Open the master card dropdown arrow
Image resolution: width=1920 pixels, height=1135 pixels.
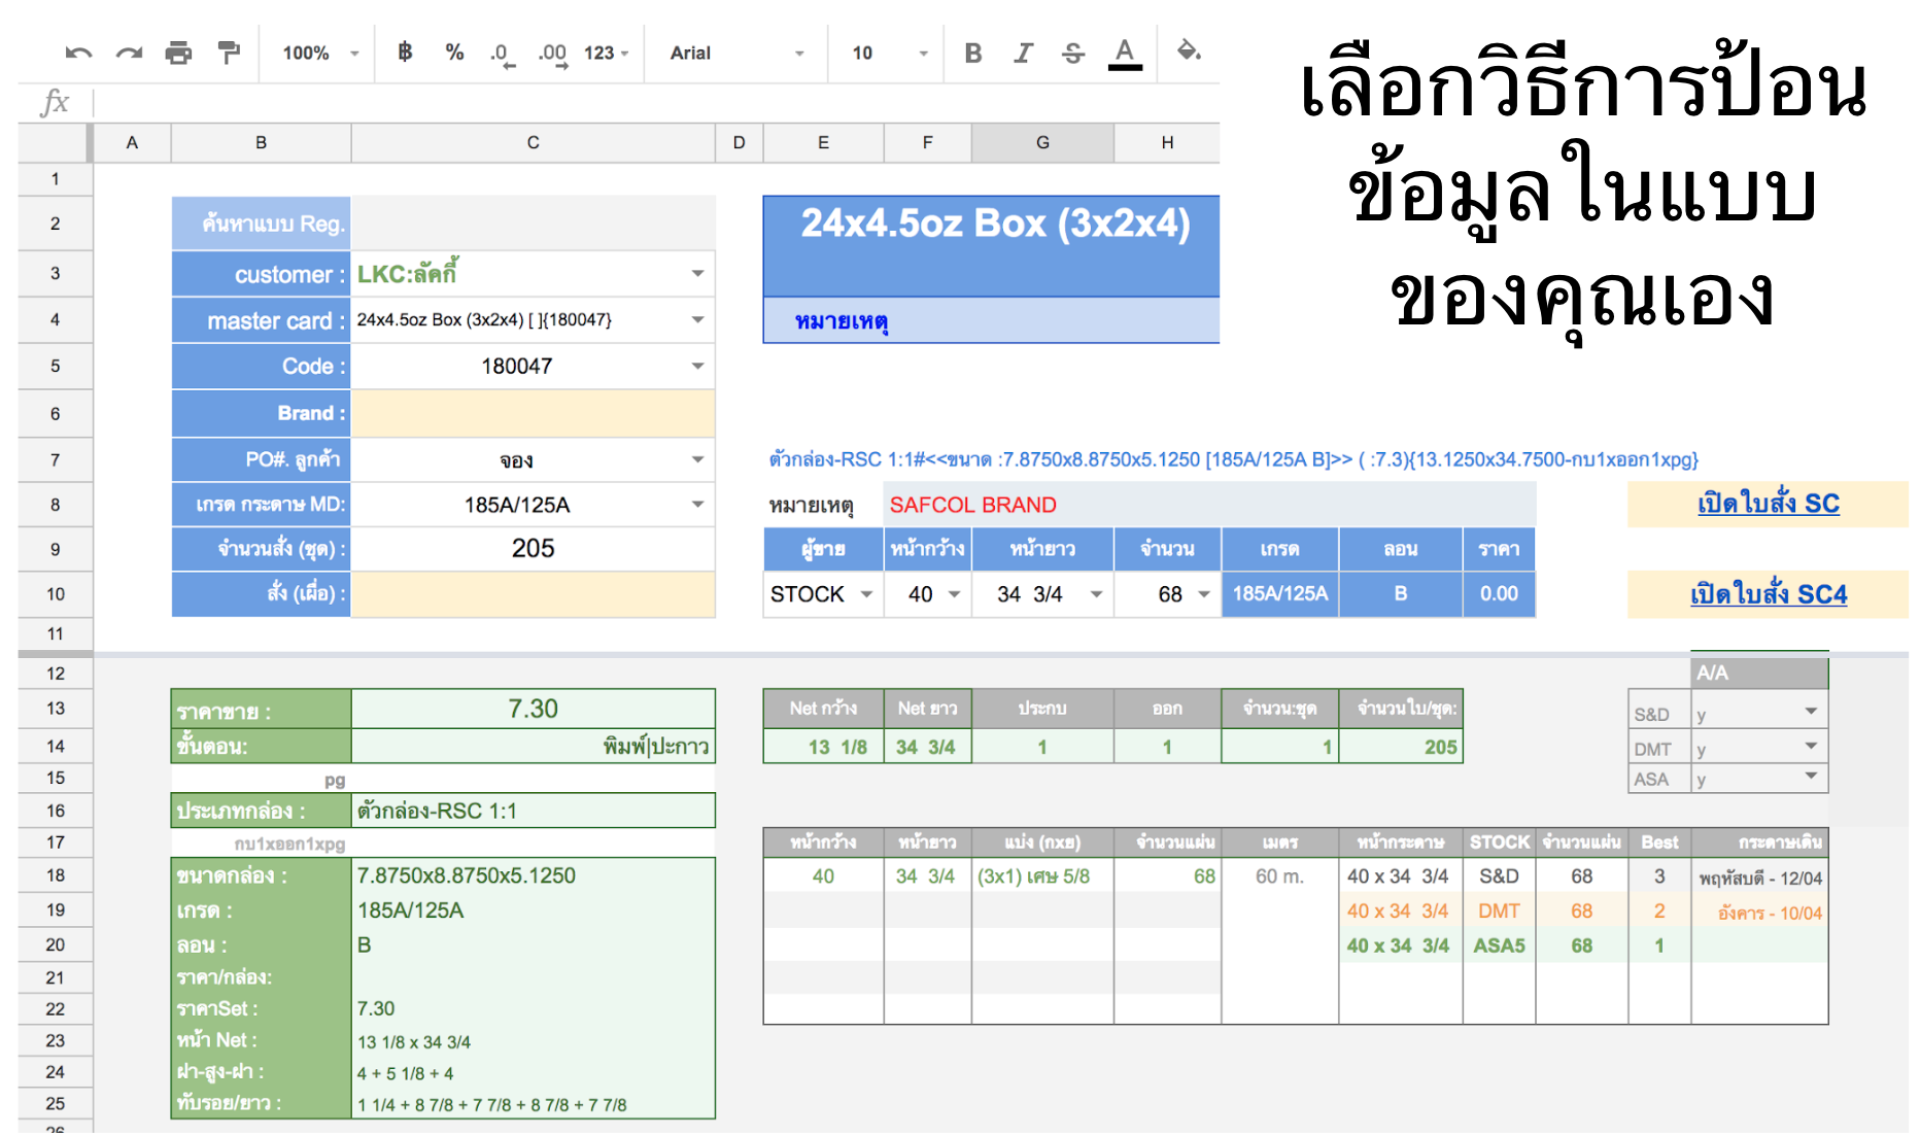point(697,320)
